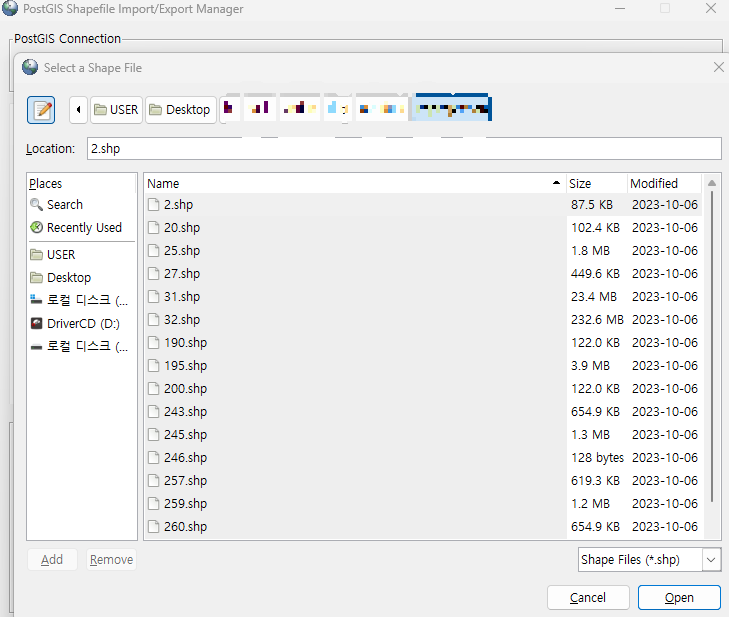Click the Name column sort arrow
729x617 pixels.
(x=556, y=183)
